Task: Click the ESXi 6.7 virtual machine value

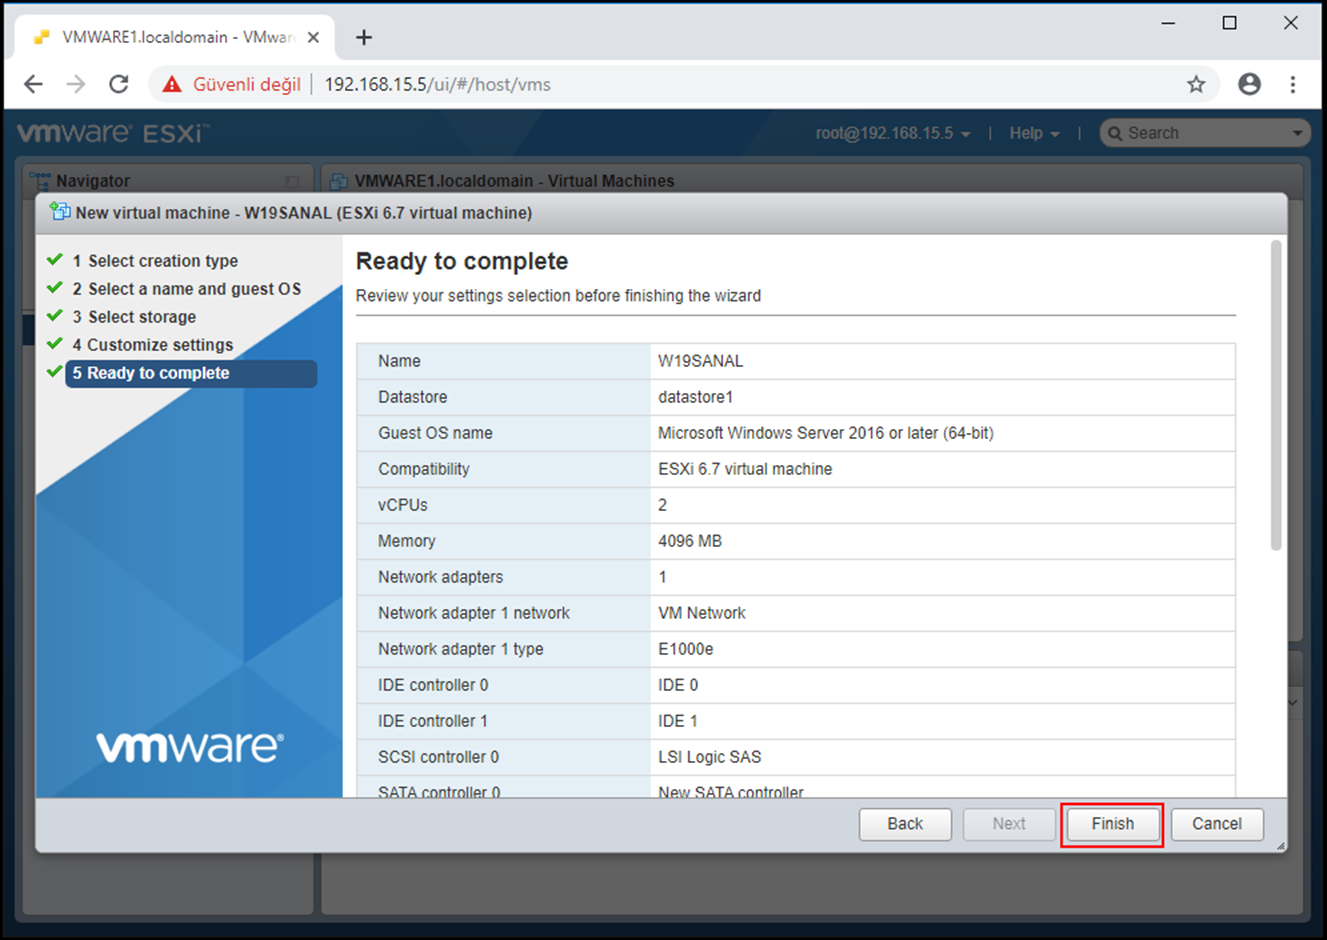Action: (745, 469)
